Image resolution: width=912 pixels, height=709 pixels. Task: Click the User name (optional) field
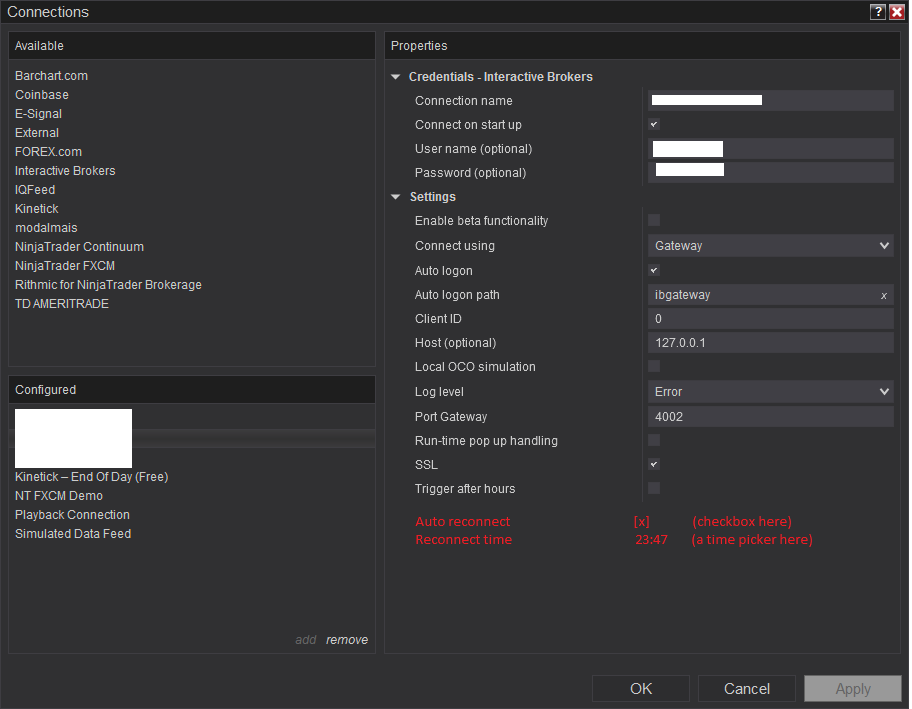point(771,149)
